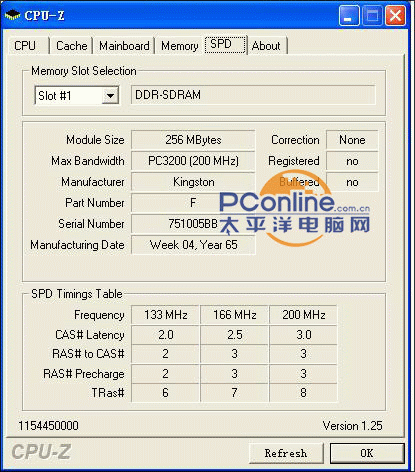Click the CPU-Z chip icon in title bar
Screen dimensions: 415x472
(x=12, y=15)
